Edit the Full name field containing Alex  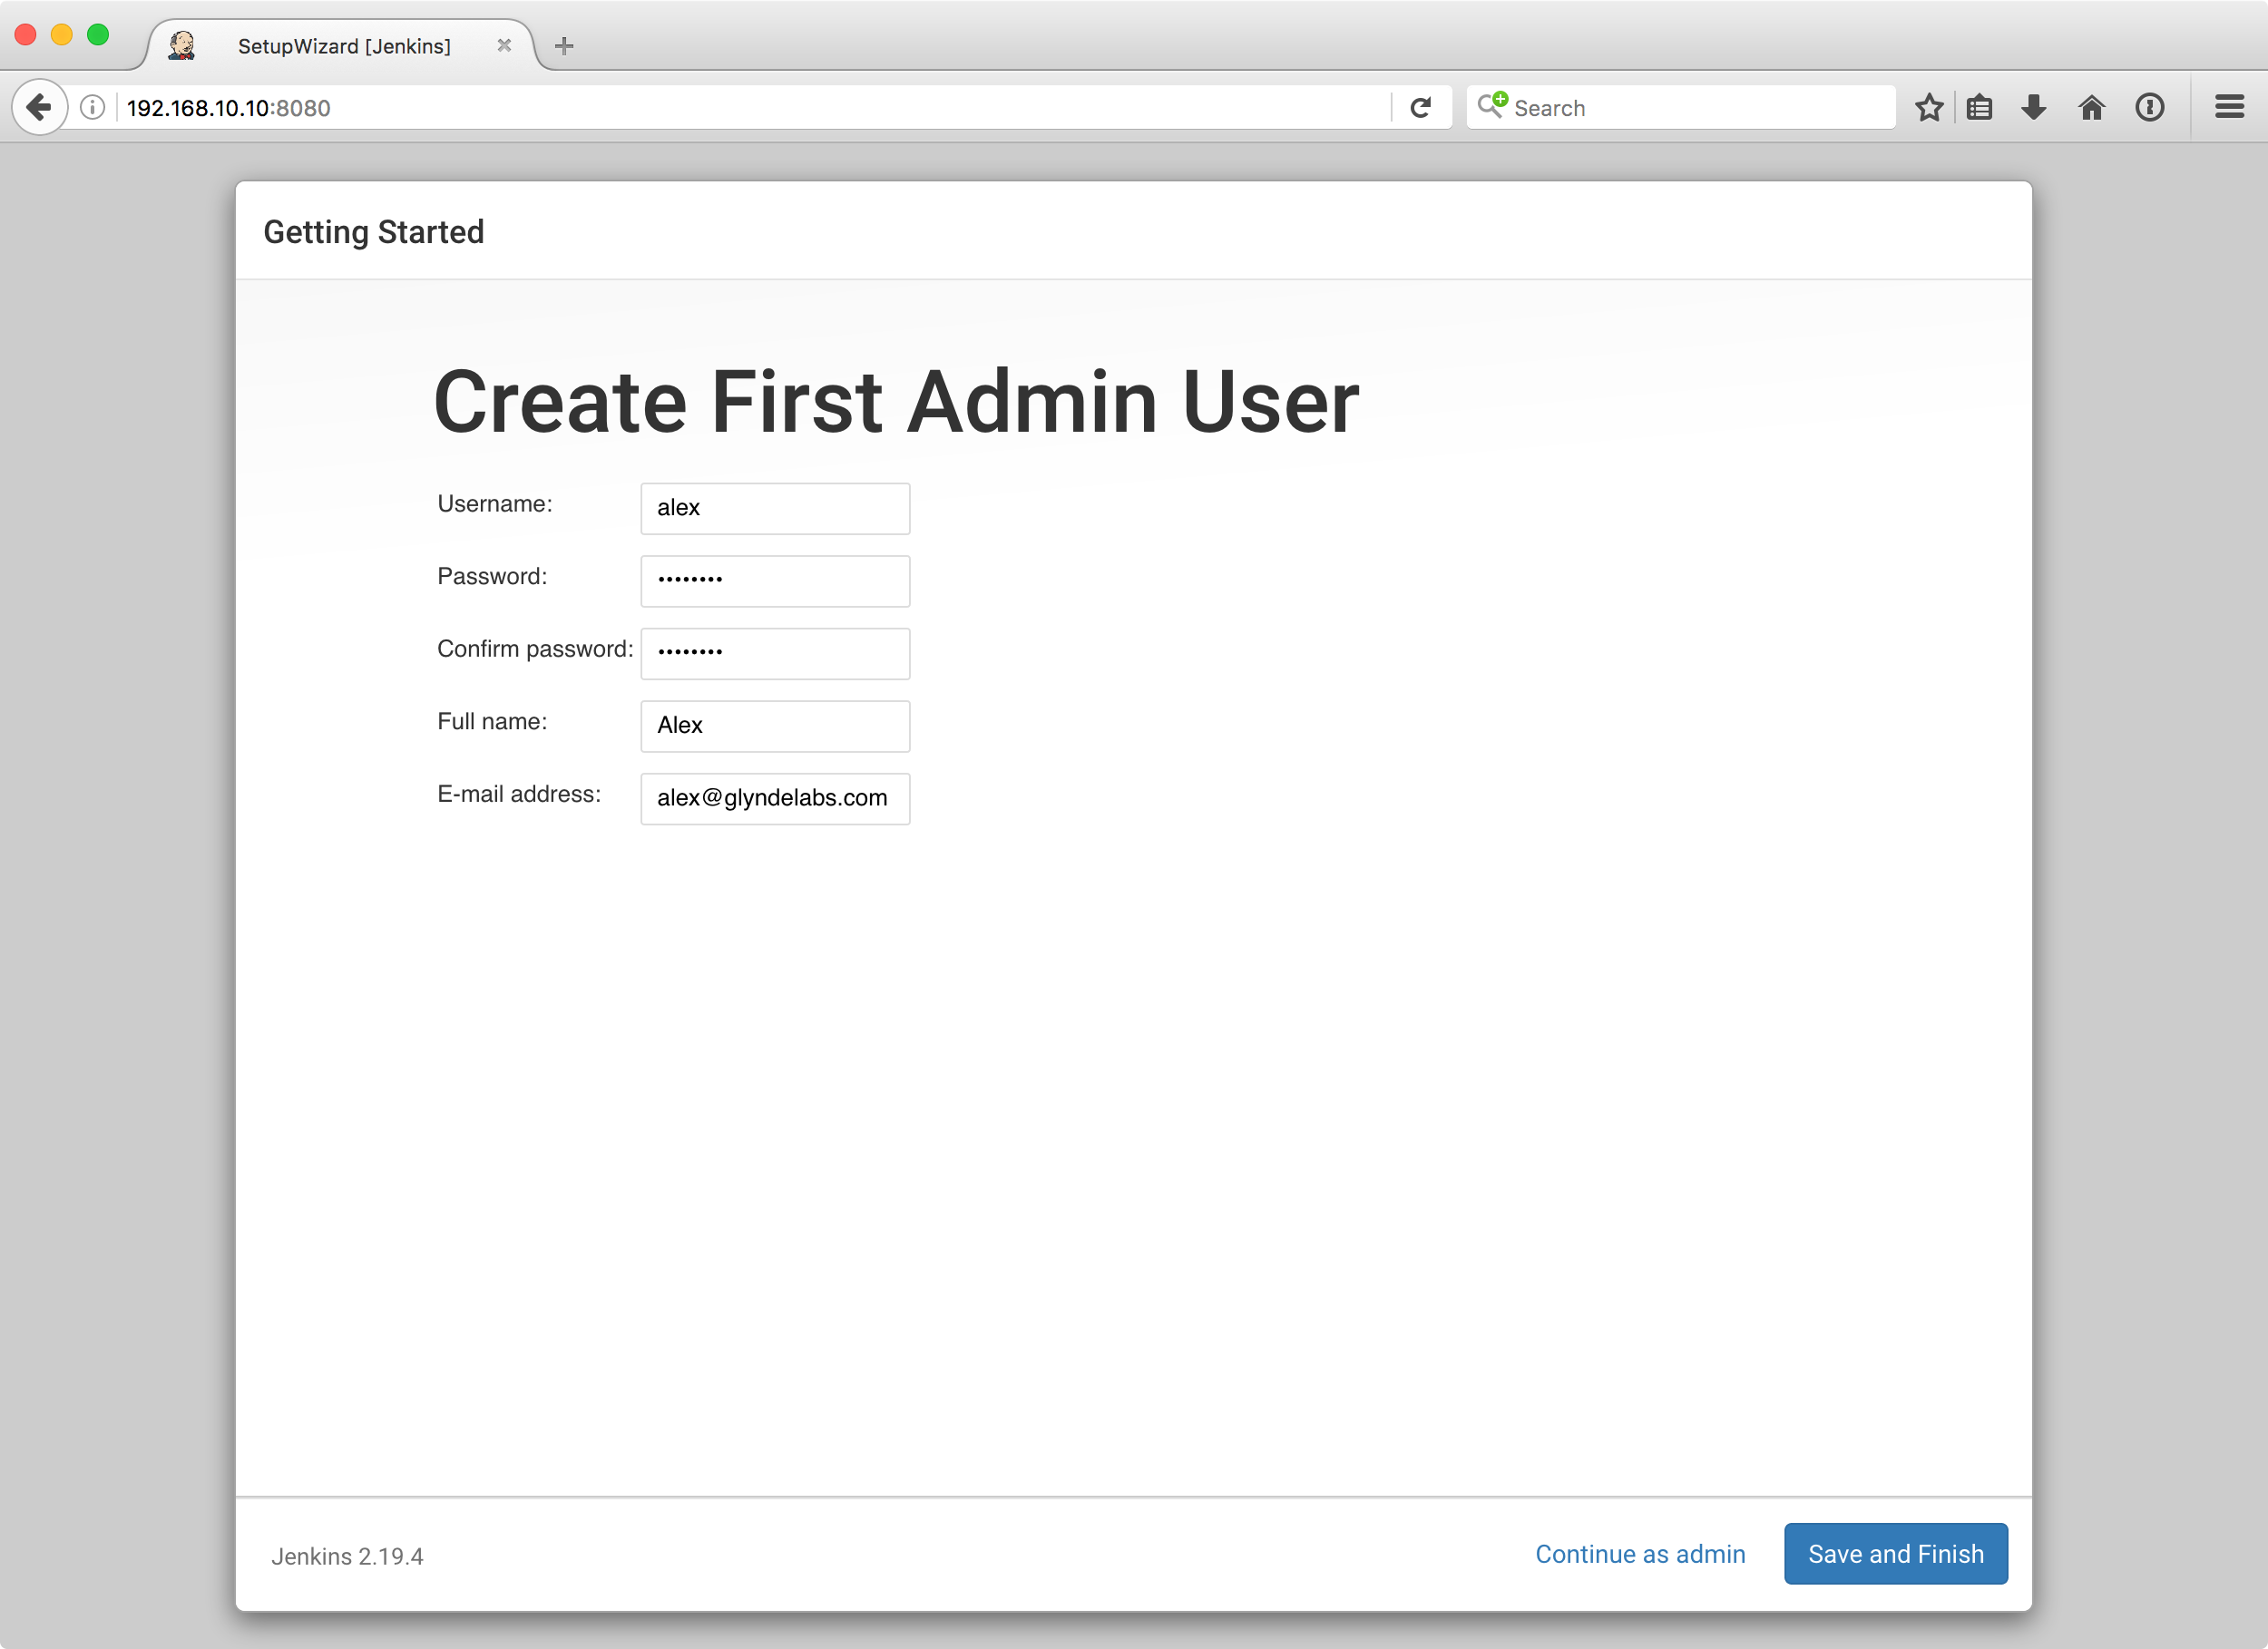tap(775, 726)
